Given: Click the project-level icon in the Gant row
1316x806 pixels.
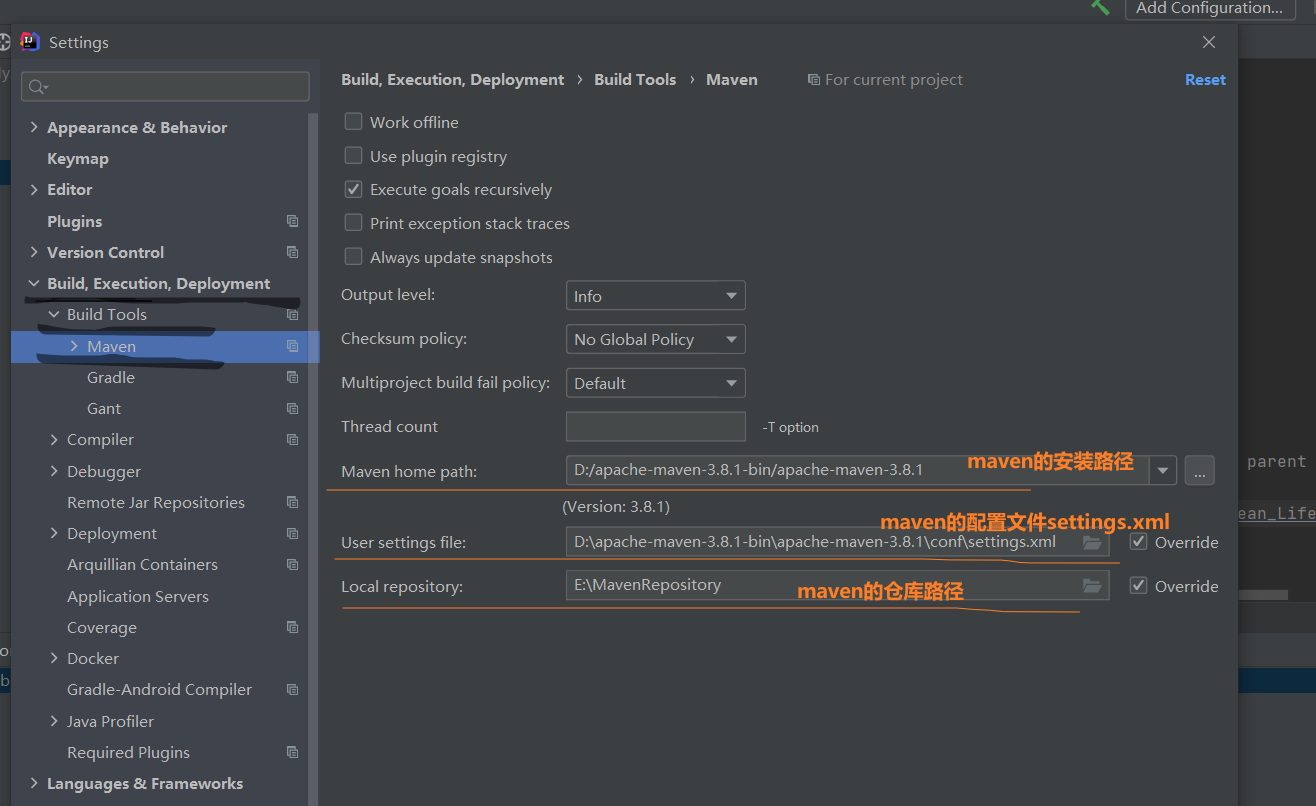Looking at the screenshot, I should (292, 408).
